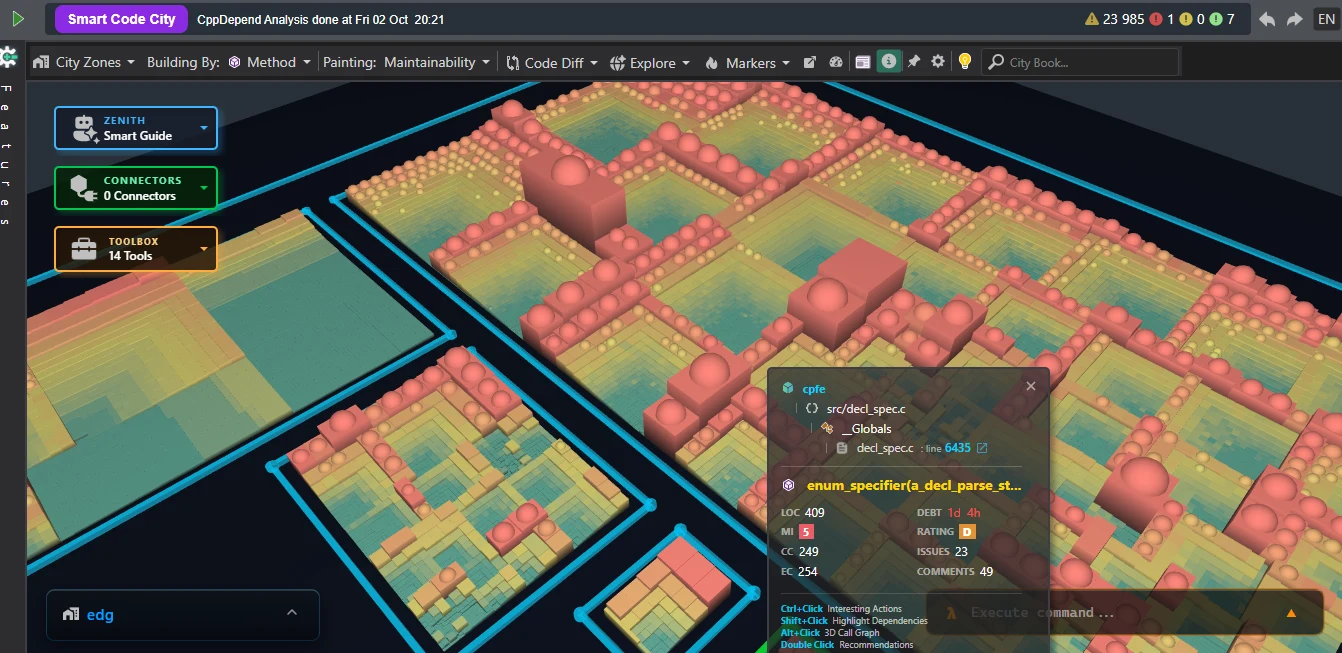Close the method info popup
The image size is (1342, 653).
[x=1031, y=386]
